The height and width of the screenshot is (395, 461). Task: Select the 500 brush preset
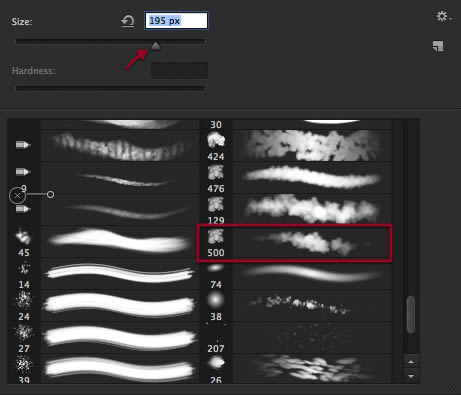[x=295, y=242]
